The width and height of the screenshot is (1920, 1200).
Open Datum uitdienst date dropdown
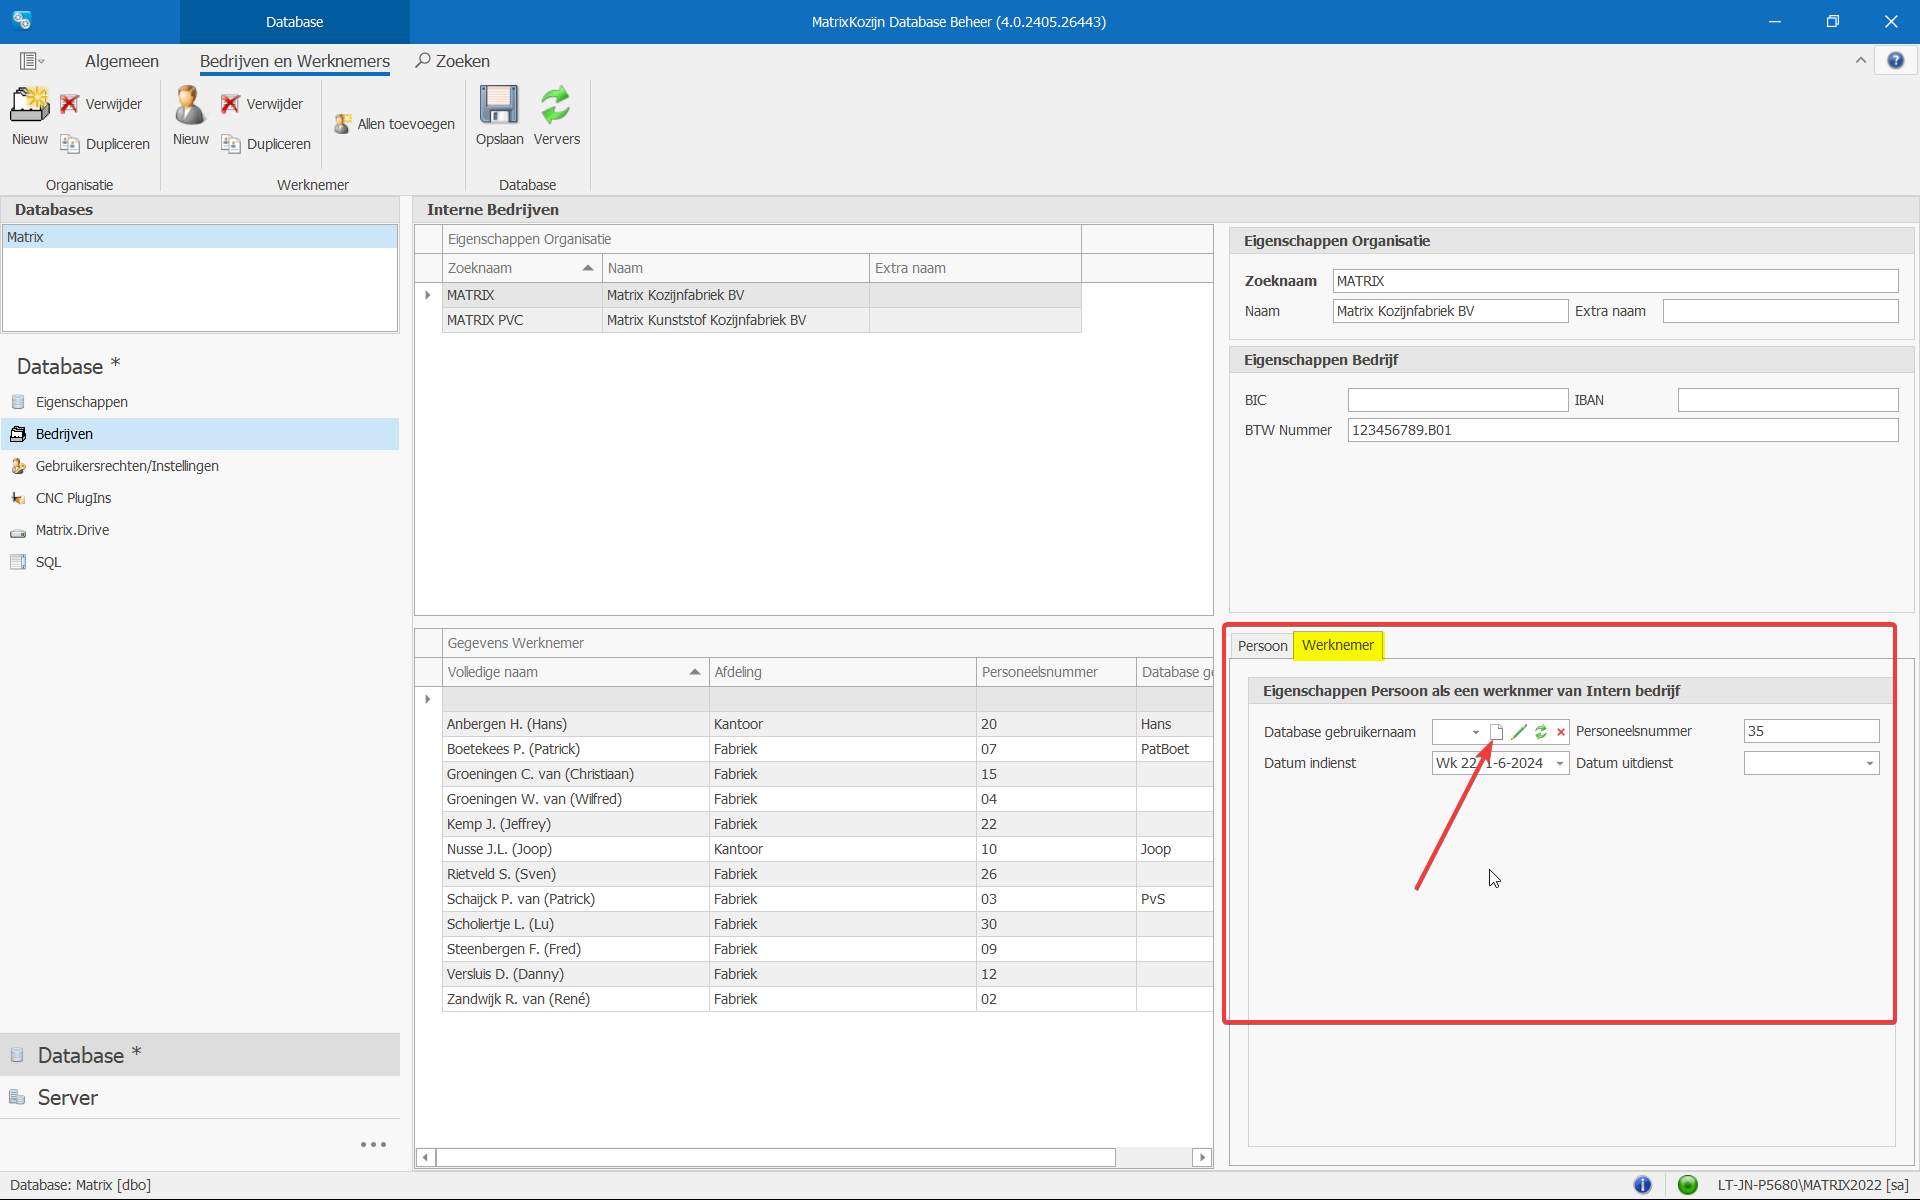coord(1869,764)
